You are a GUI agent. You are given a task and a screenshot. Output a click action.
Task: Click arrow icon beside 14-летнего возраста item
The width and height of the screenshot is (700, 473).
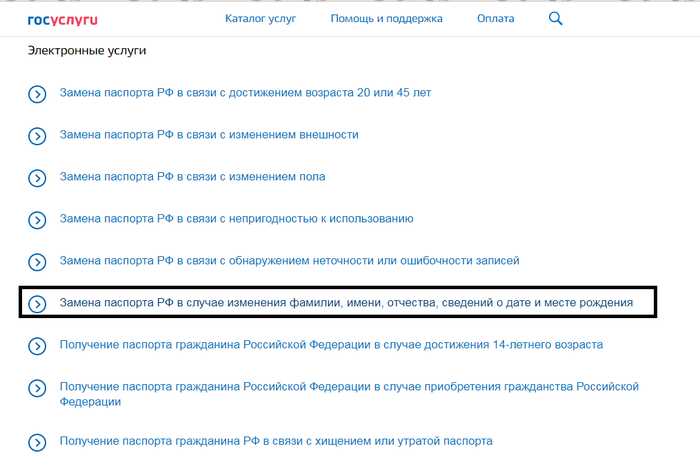tap(37, 346)
